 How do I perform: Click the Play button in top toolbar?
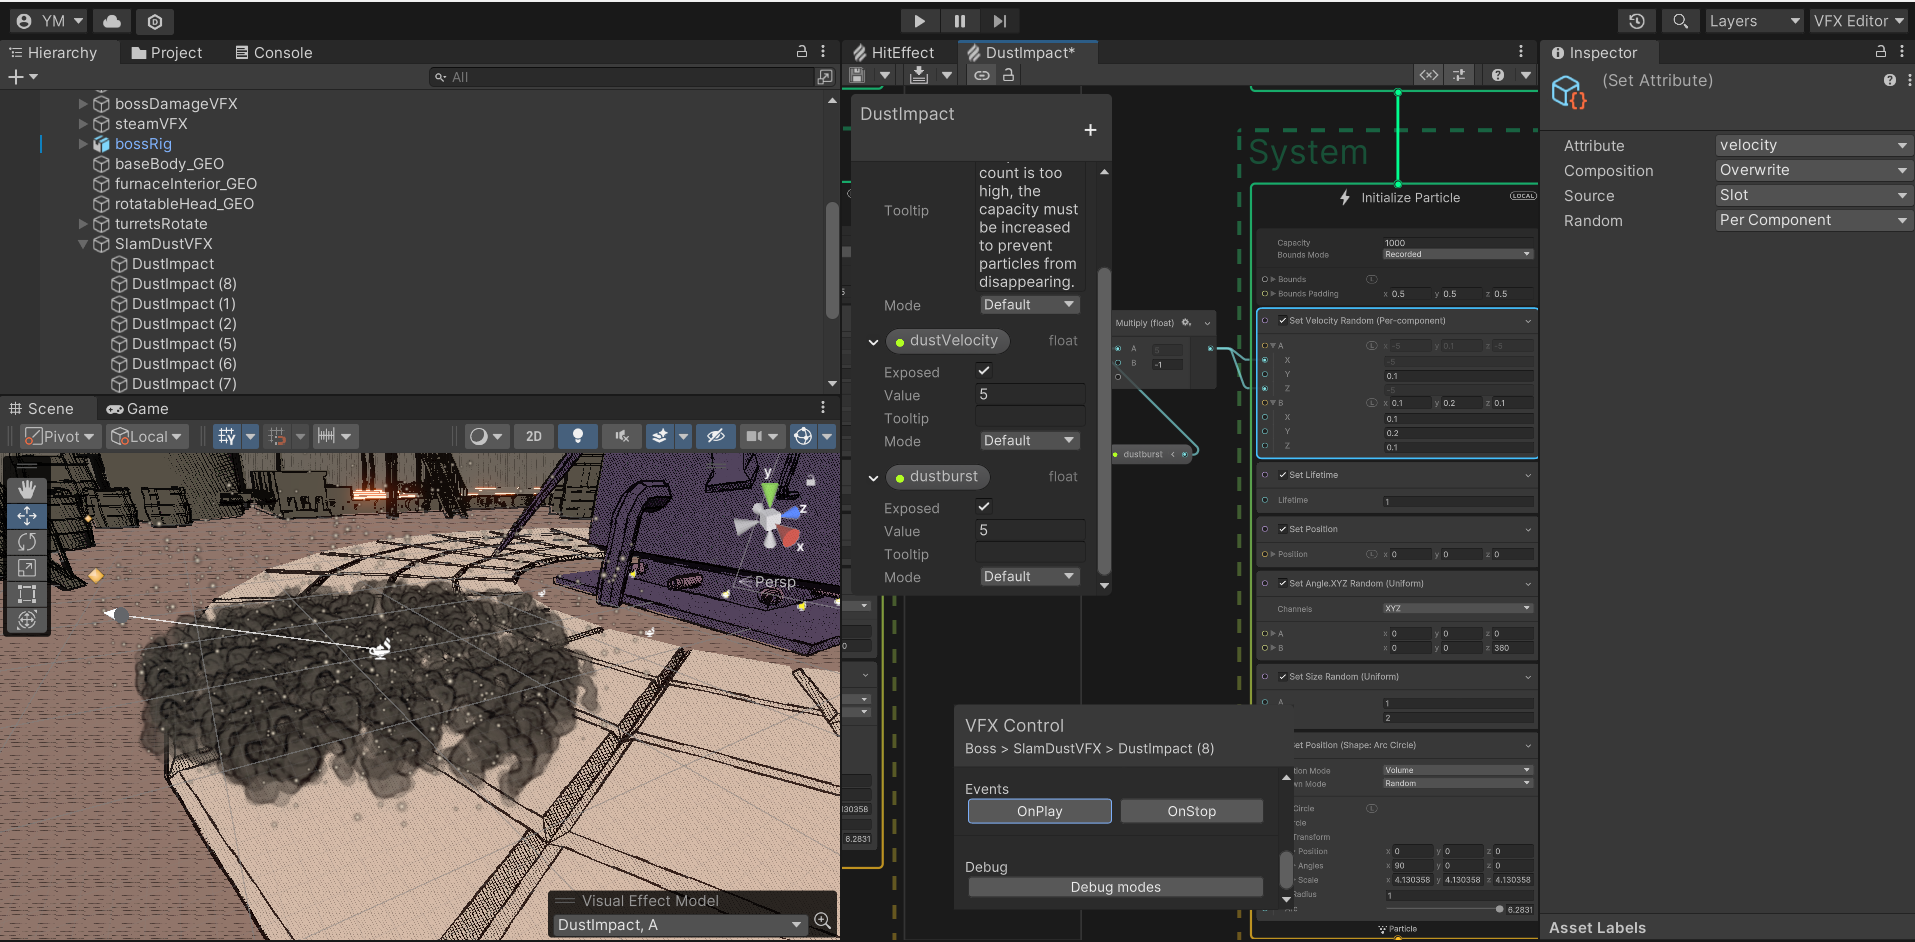[919, 21]
